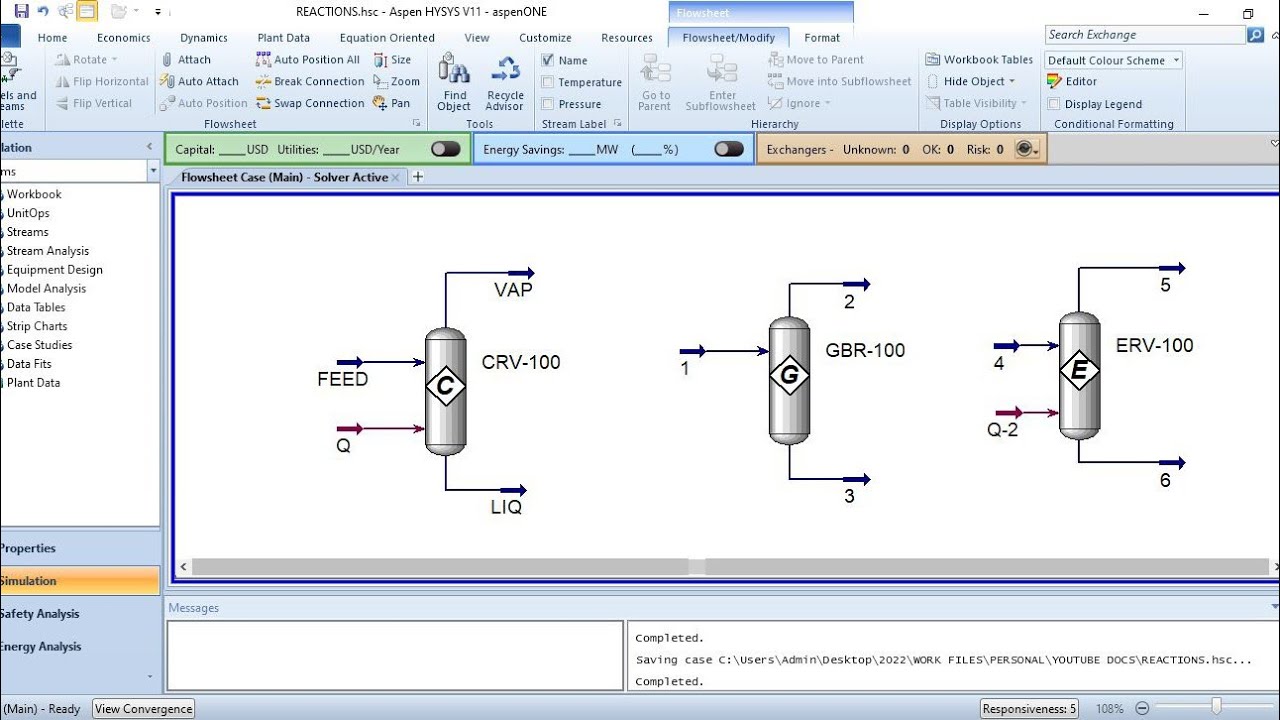Image resolution: width=1280 pixels, height=720 pixels.
Task: Open the Format ribbon tab
Action: (822, 38)
